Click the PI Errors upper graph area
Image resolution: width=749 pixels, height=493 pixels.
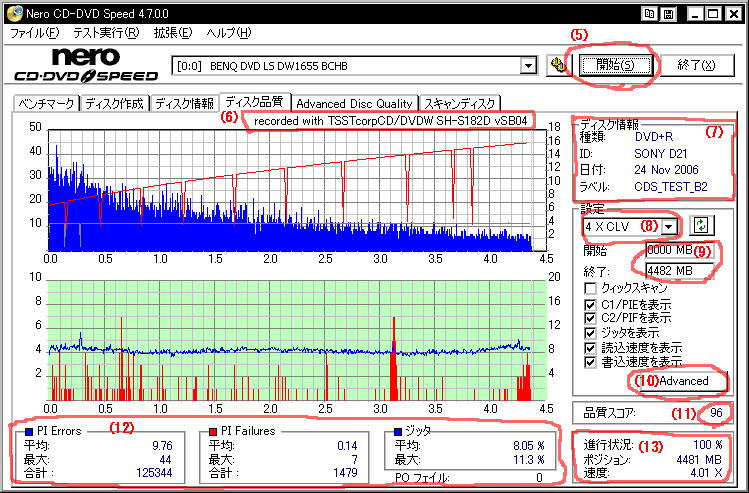click(x=297, y=190)
